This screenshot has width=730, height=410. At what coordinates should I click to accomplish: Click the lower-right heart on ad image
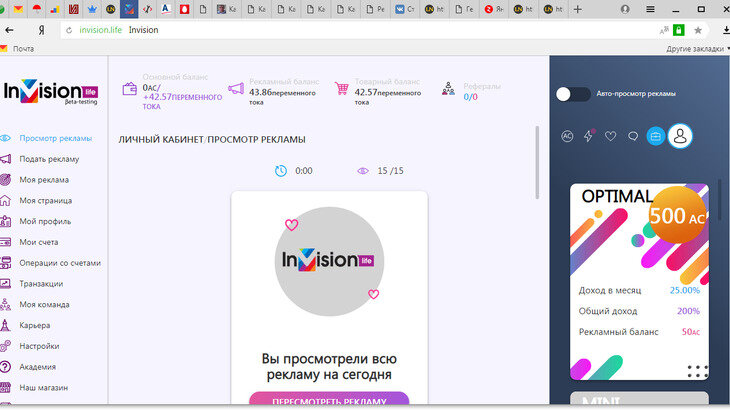[373, 294]
